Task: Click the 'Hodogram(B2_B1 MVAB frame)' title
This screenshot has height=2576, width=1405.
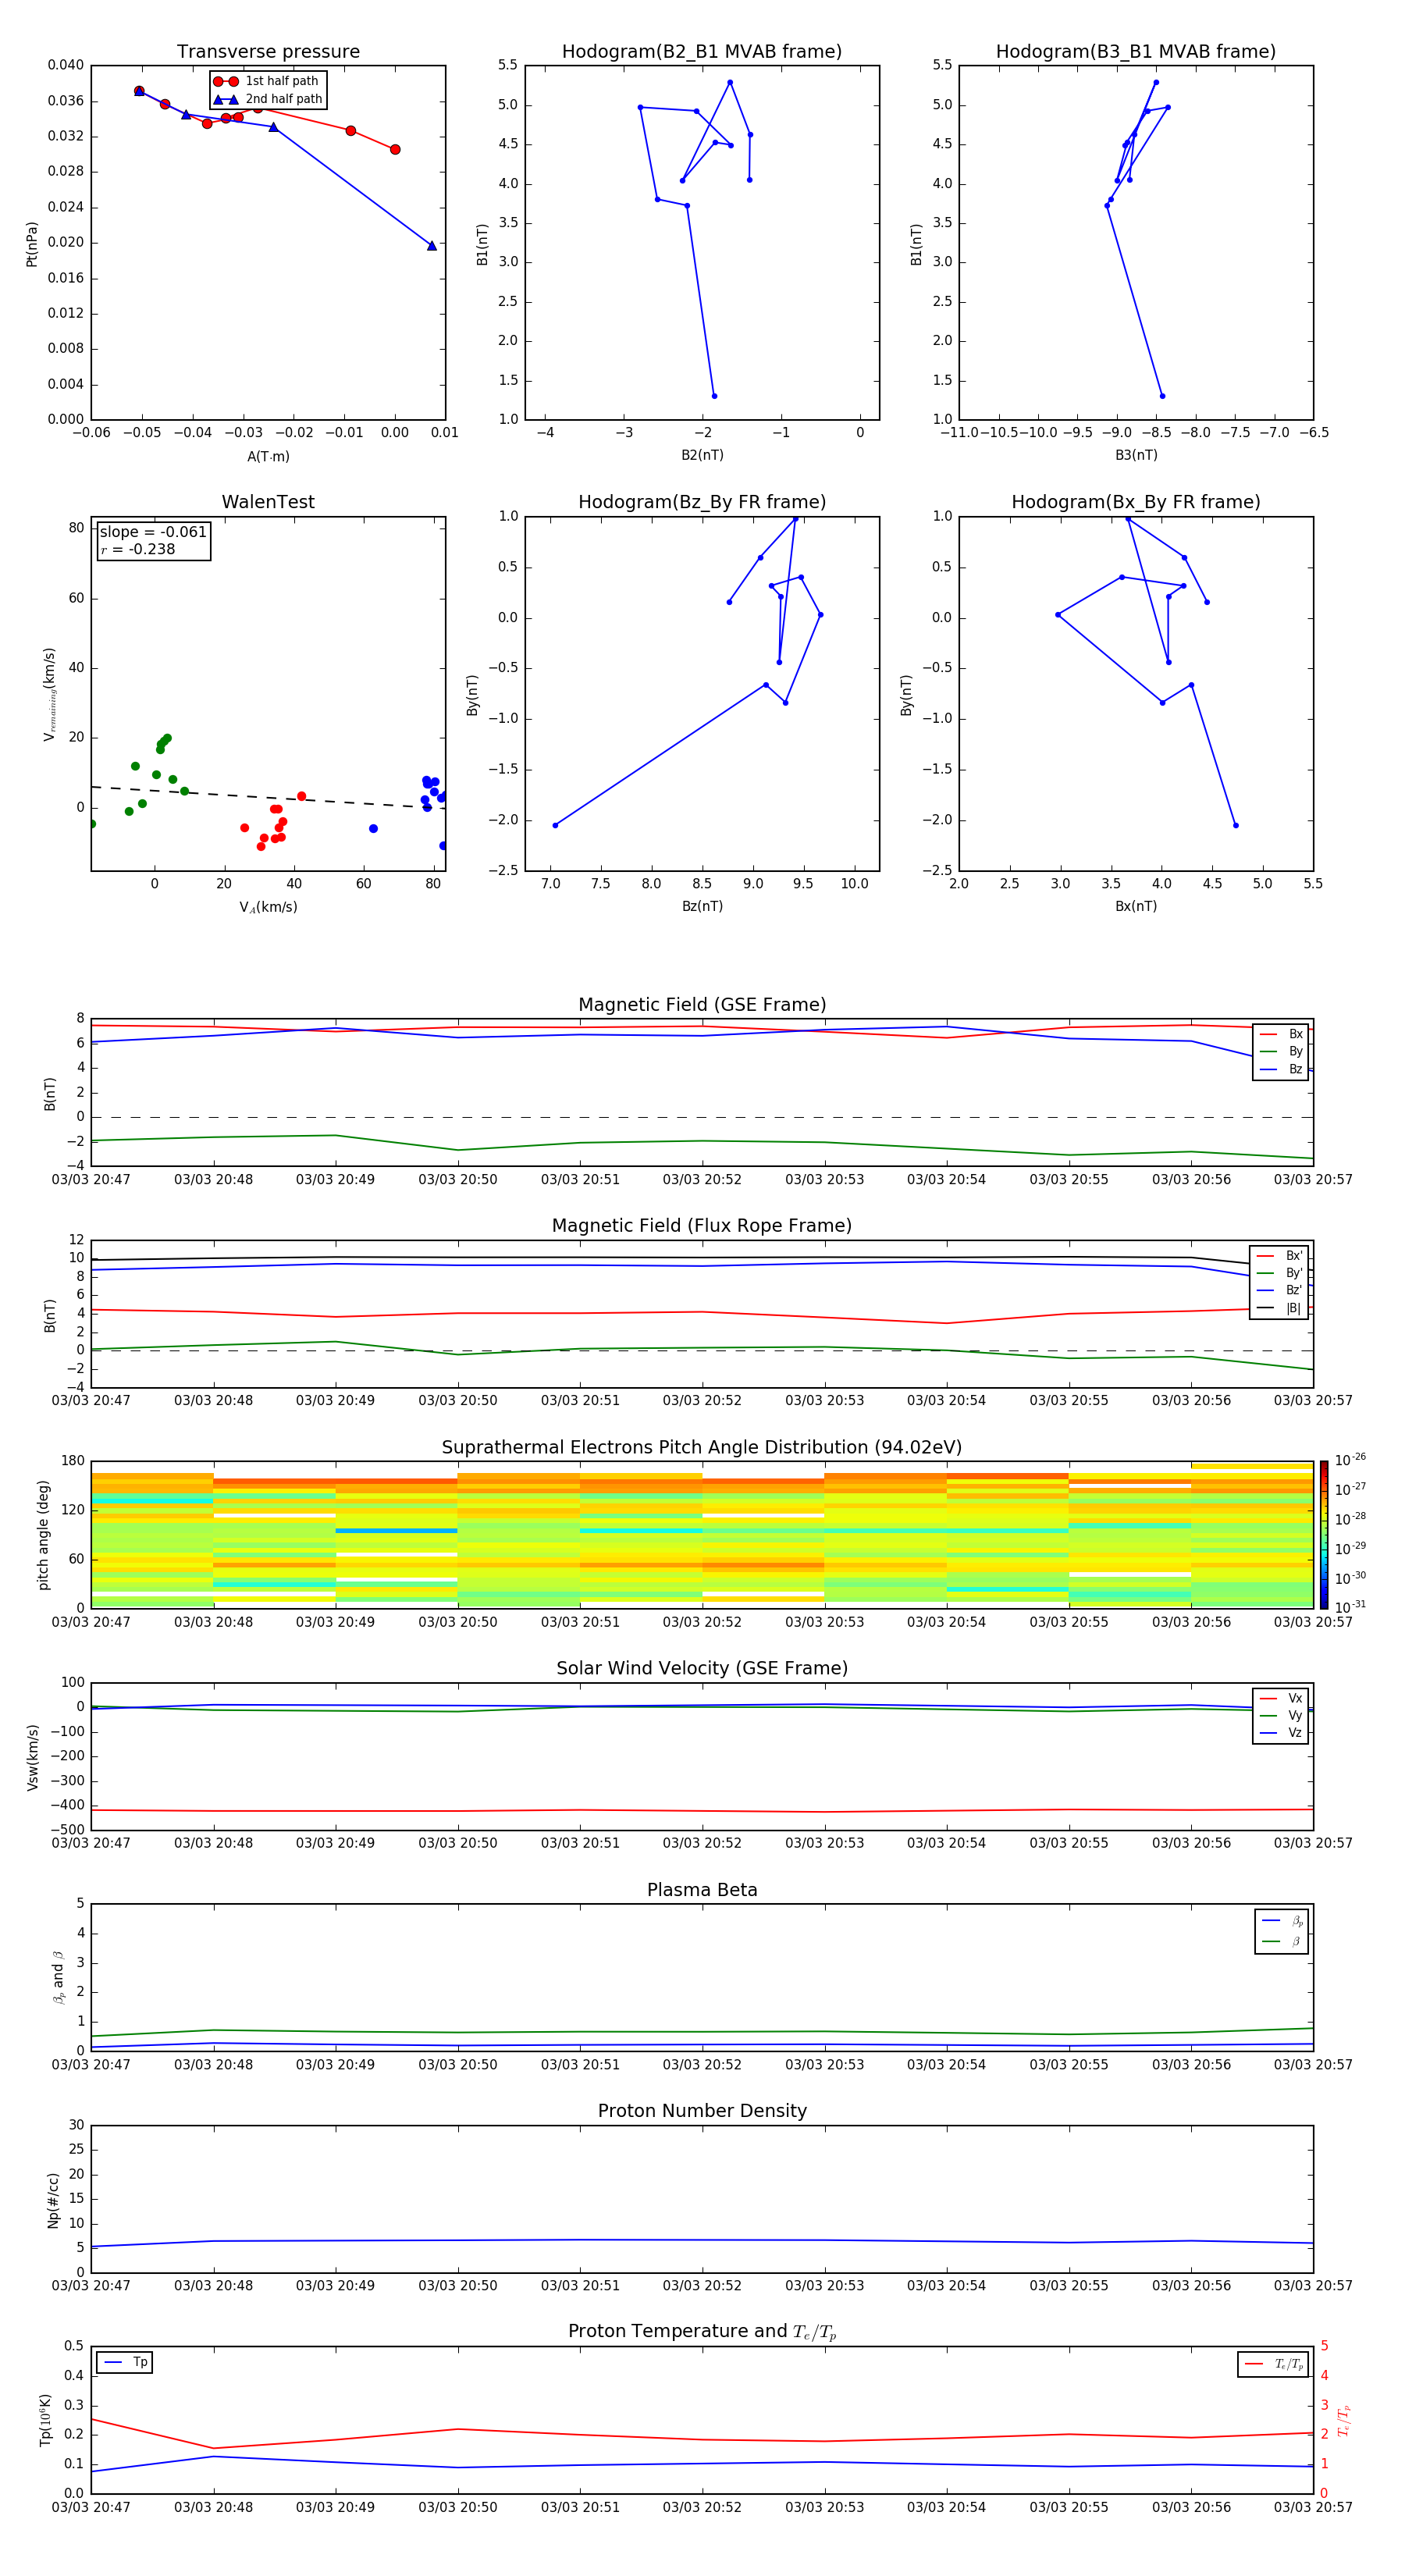Action: (x=702, y=51)
